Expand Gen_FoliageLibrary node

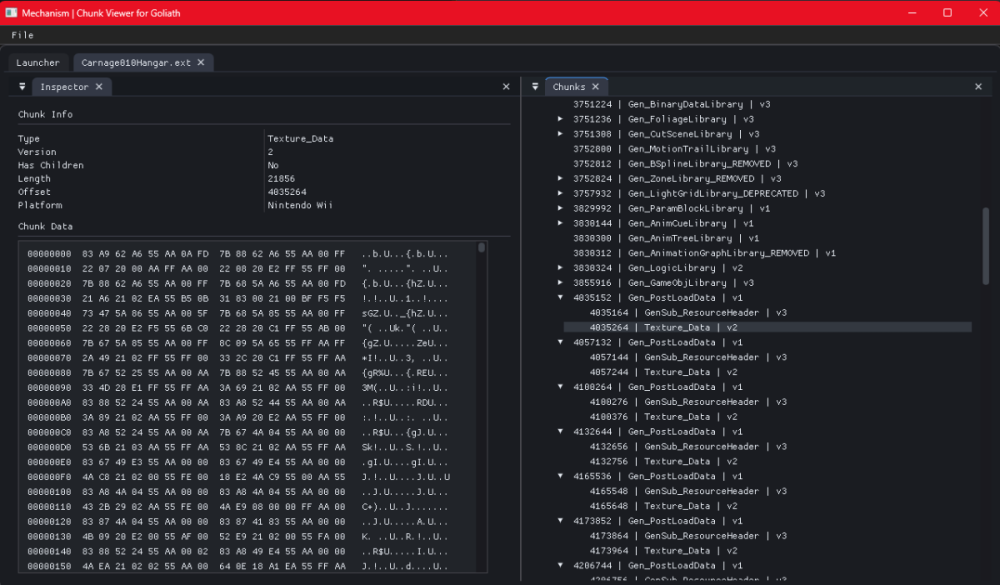click(561, 119)
